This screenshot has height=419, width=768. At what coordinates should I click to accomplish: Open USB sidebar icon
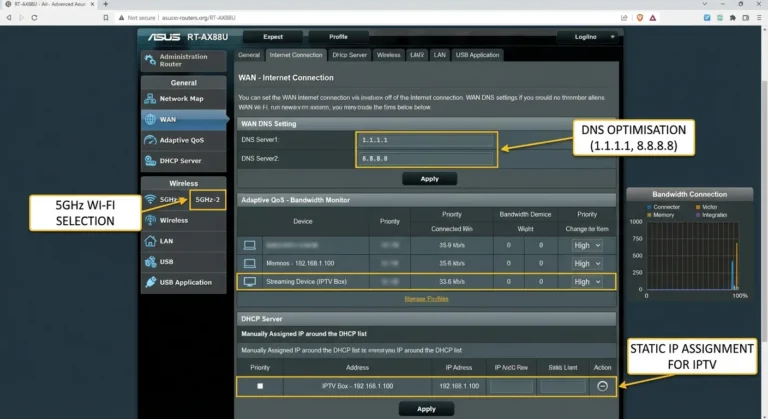point(150,262)
